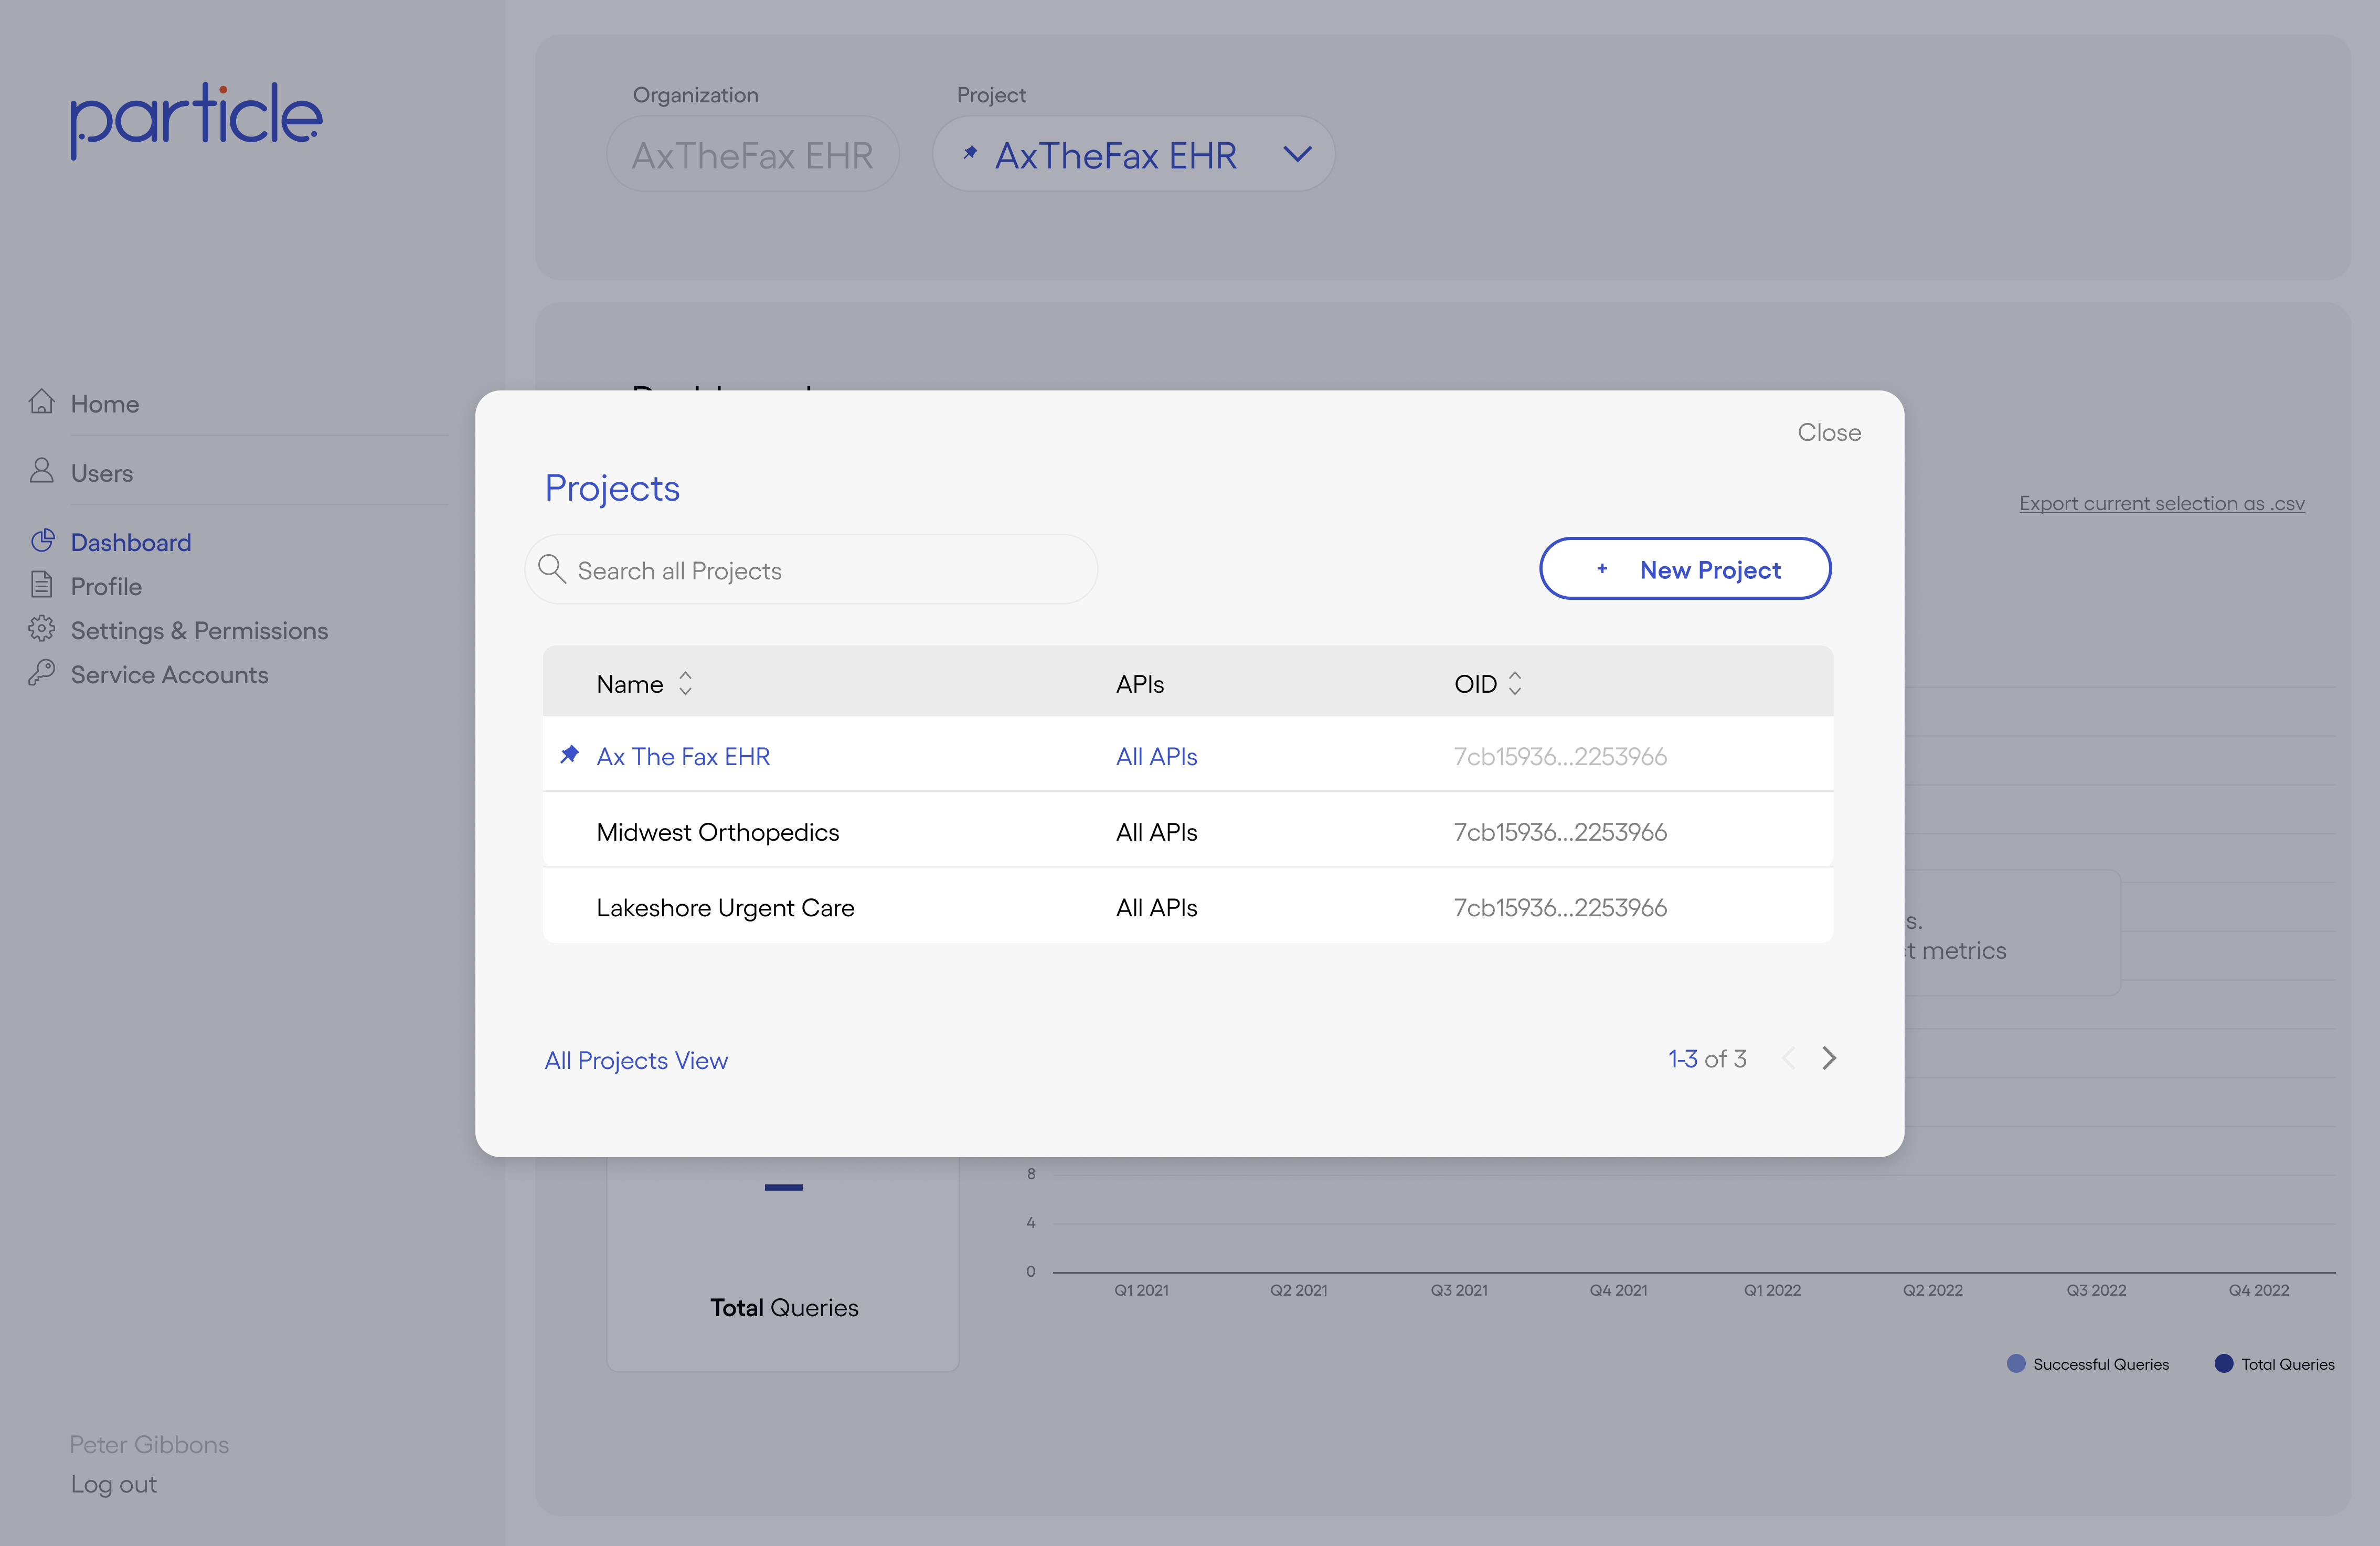The image size is (2380, 1546).
Task: Click All APIs in Midwest Orthopedics row
Action: point(1156,832)
